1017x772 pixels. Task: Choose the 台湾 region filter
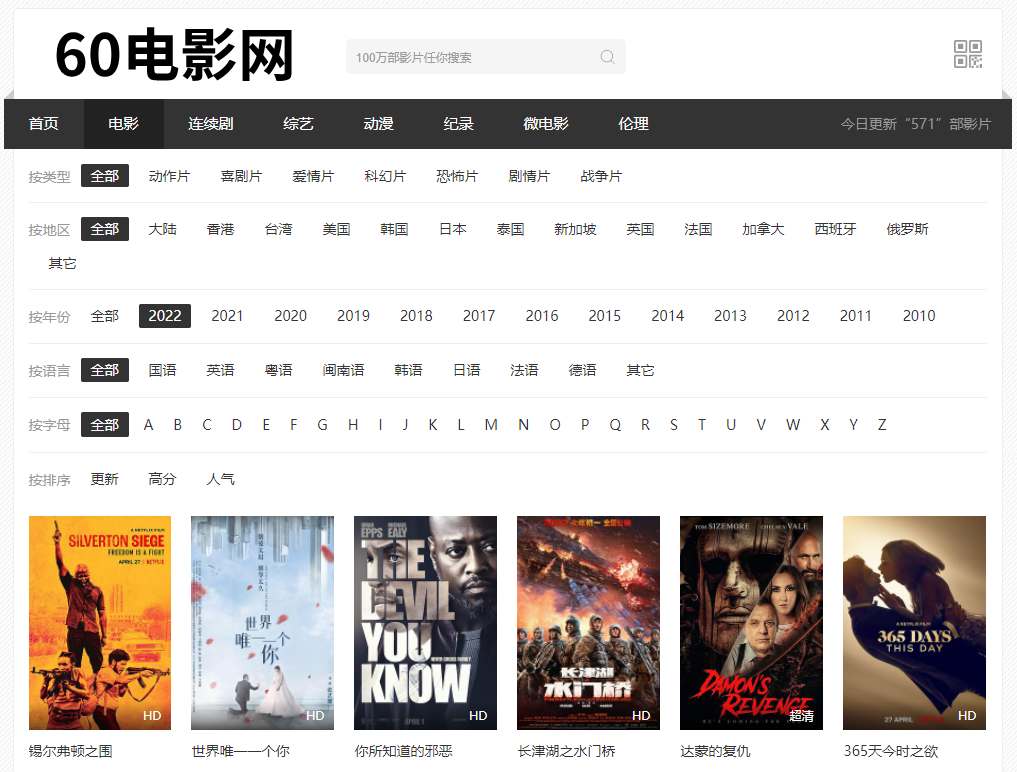point(278,229)
